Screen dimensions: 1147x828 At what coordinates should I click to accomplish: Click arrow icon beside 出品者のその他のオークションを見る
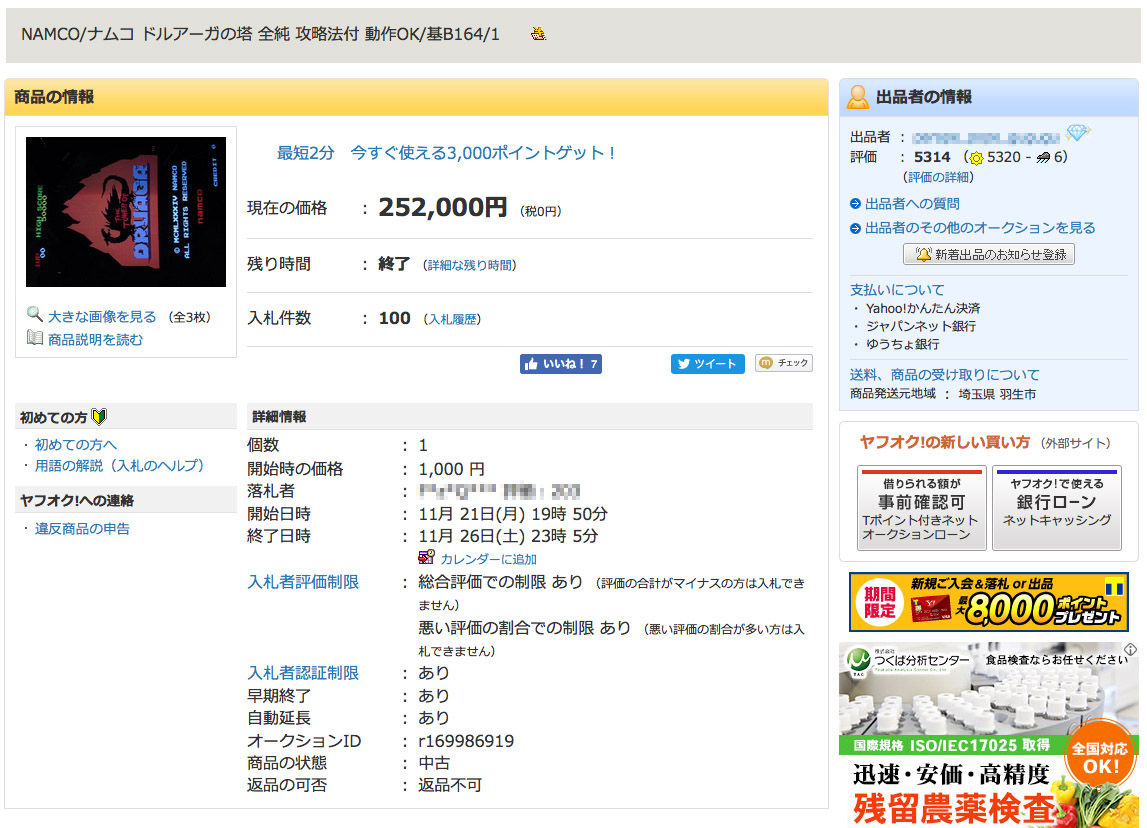point(855,228)
